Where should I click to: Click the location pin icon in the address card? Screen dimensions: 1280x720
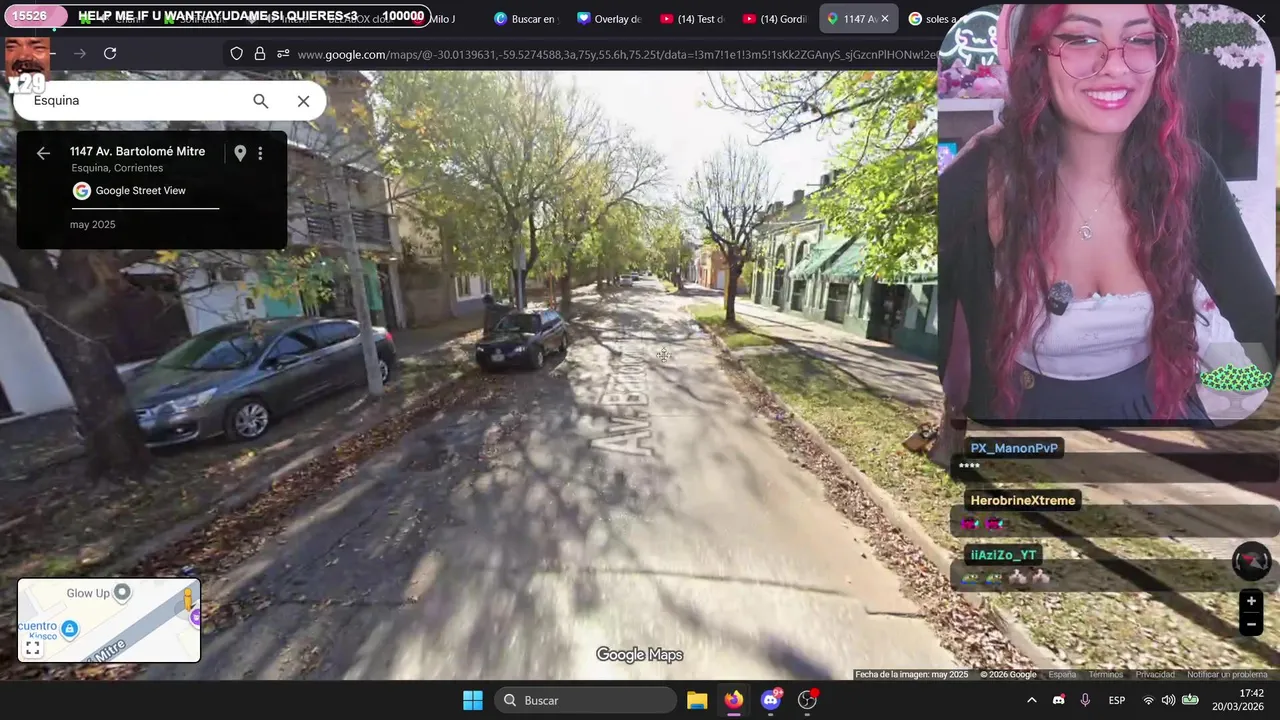coord(240,153)
